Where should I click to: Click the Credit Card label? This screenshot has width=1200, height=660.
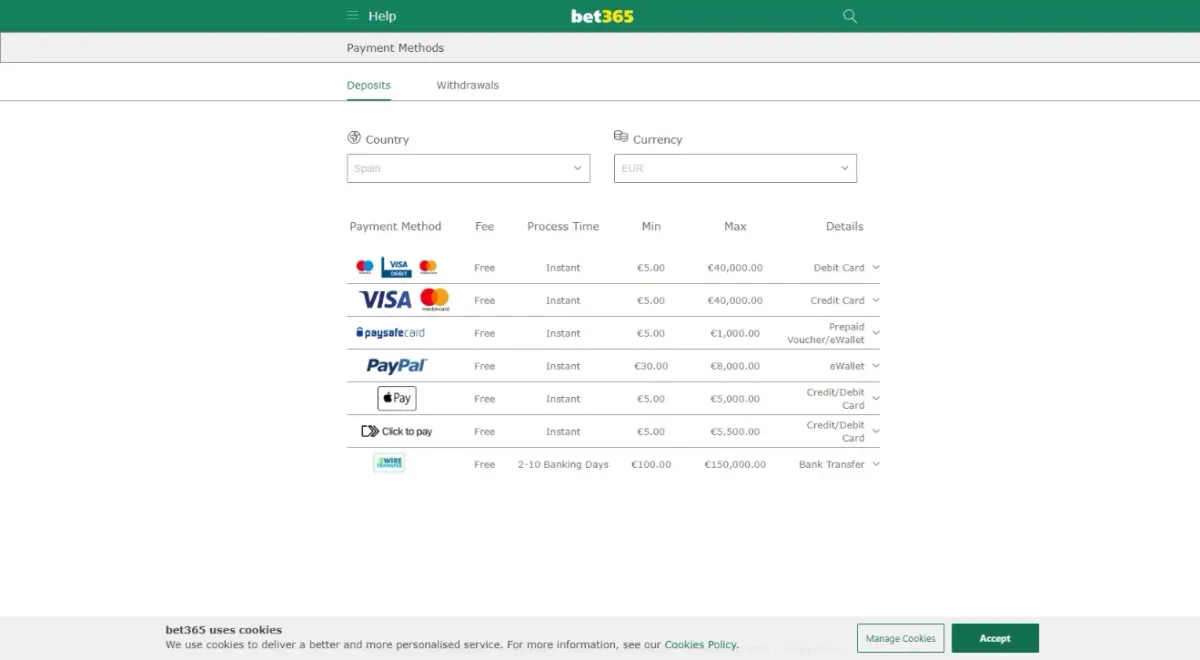[x=837, y=300]
